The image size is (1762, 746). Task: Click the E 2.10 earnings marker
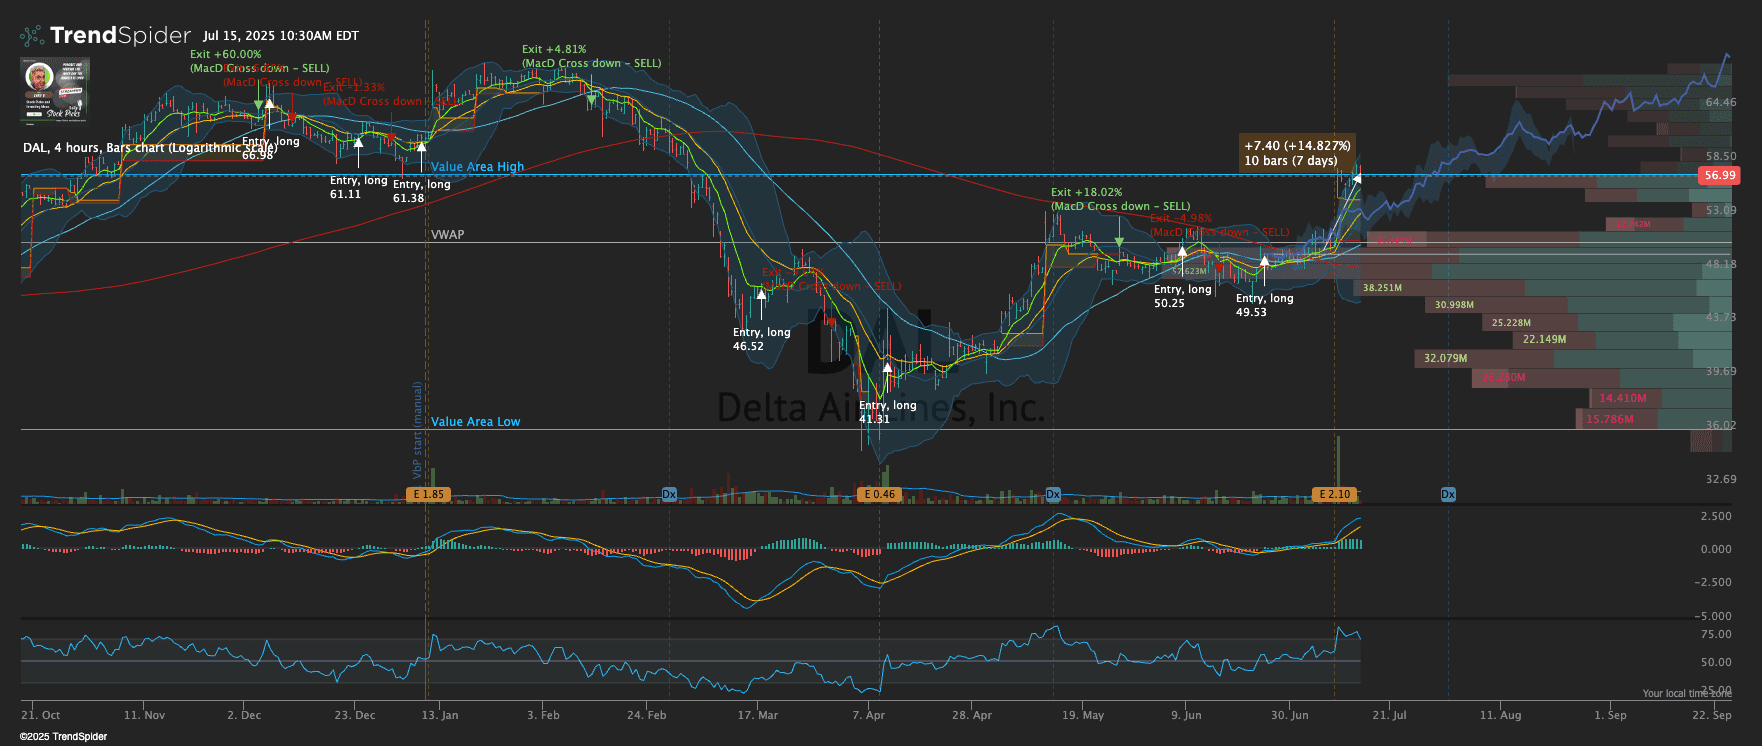[1334, 494]
